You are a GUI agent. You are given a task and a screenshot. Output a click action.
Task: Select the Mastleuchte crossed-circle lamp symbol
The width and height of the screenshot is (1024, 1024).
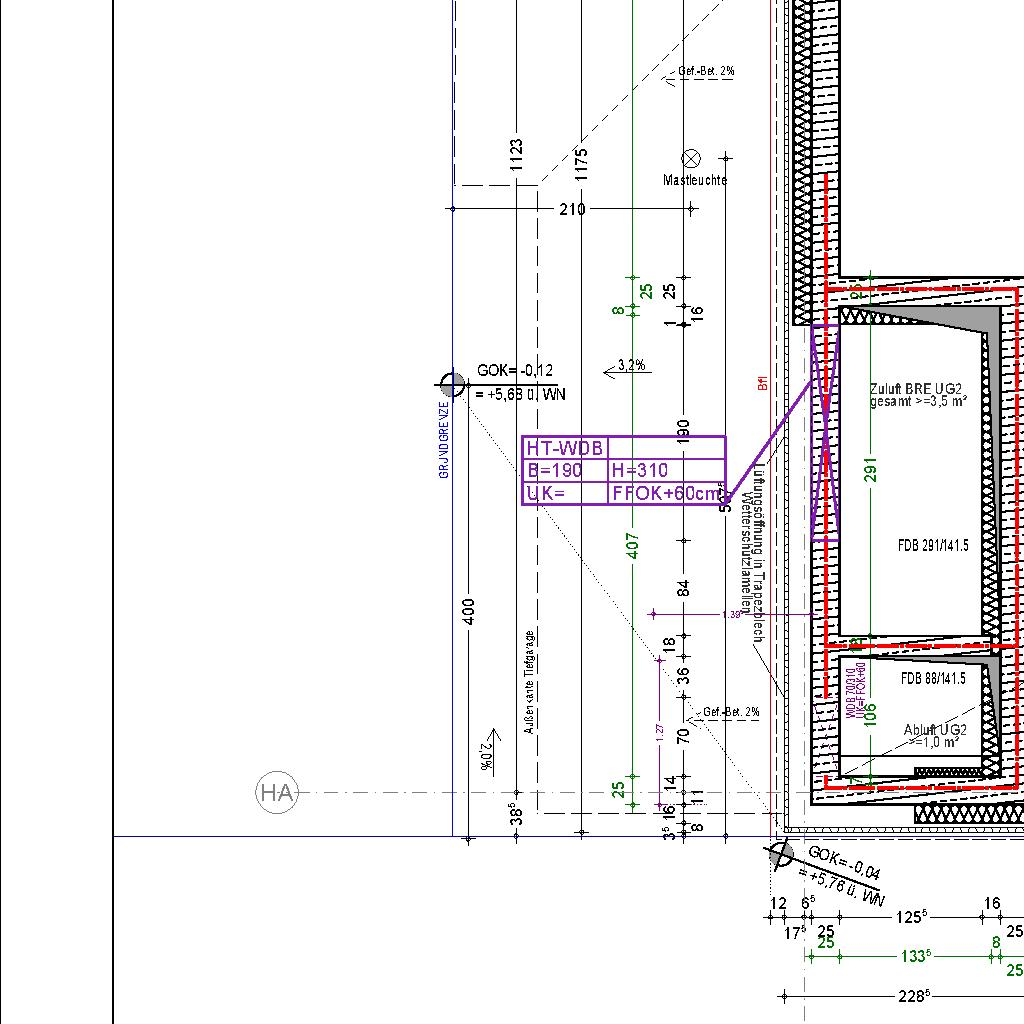pos(691,158)
